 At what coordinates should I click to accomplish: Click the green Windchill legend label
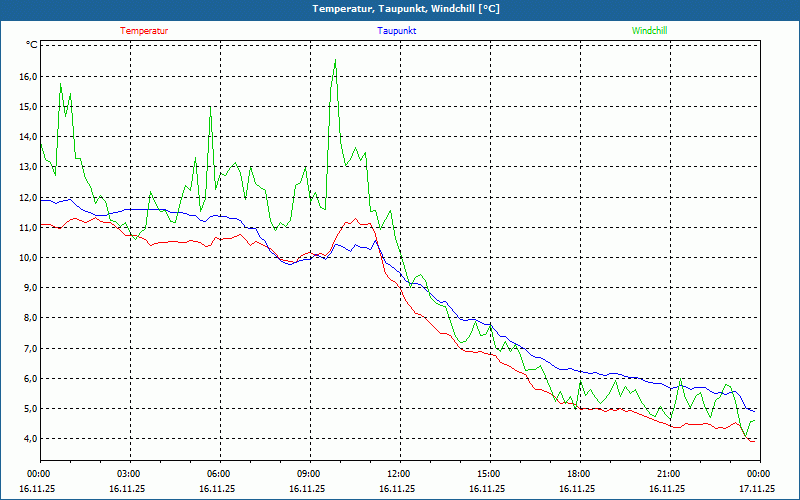[649, 31]
